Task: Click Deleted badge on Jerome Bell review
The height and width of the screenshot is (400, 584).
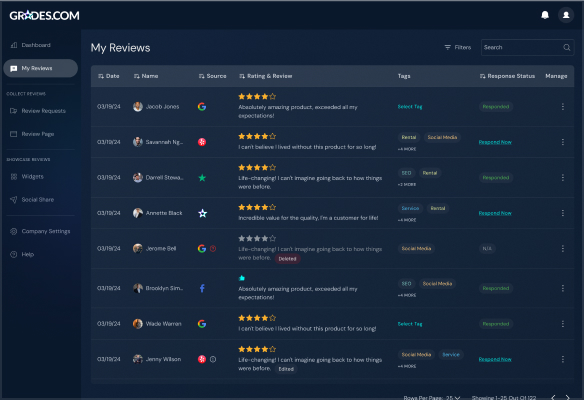Action: pyautogui.click(x=287, y=258)
